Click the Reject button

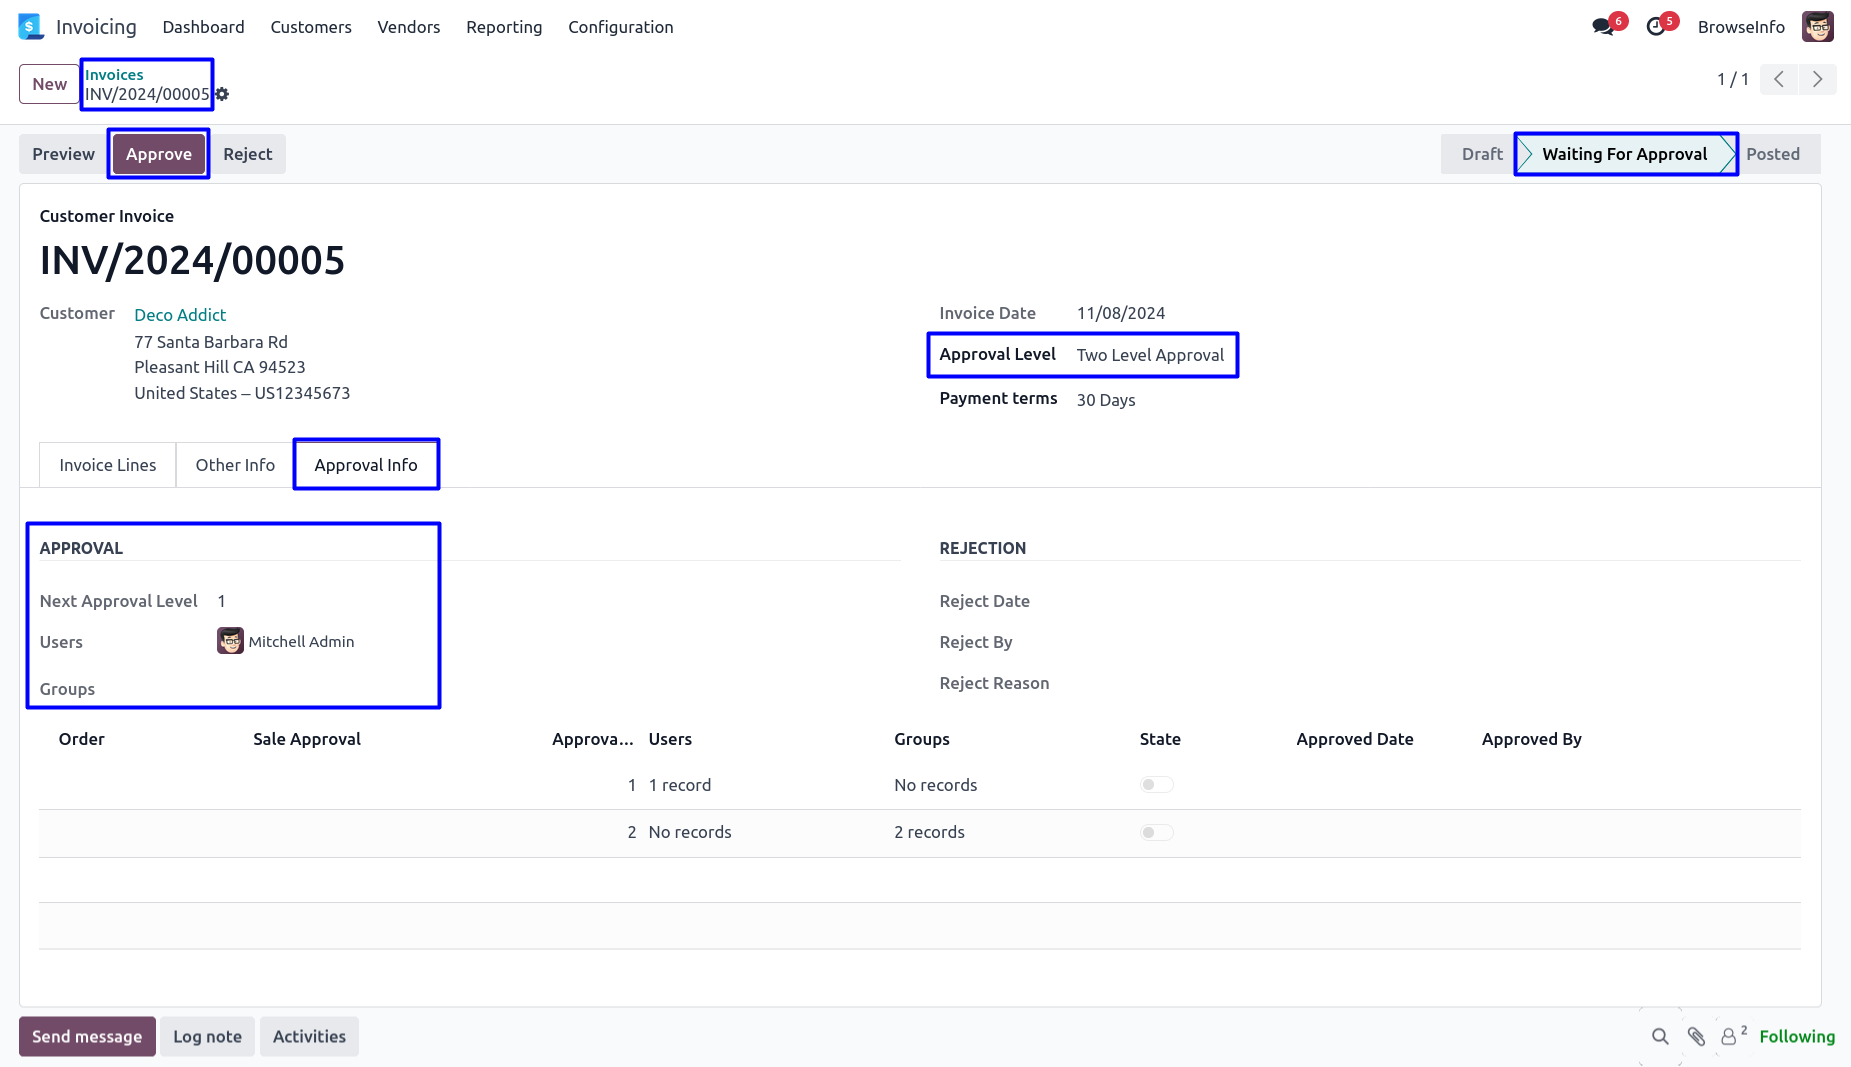[248, 154]
